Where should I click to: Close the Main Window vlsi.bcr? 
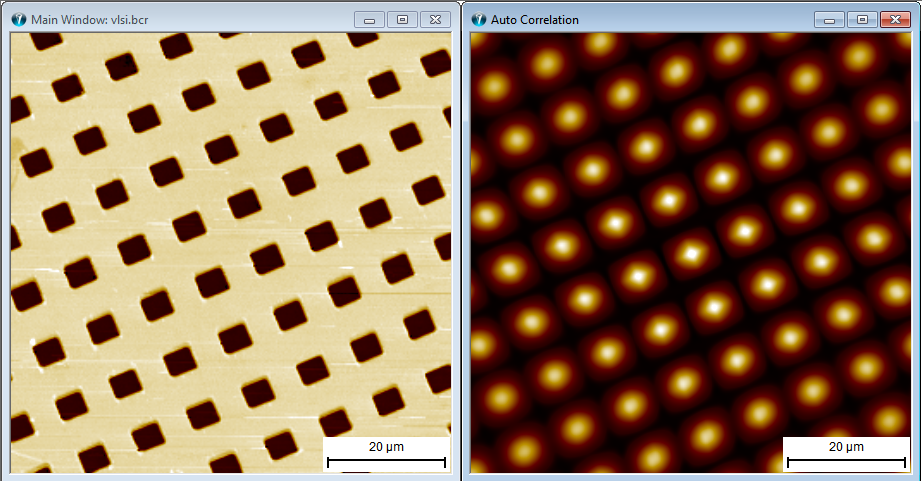[435, 19]
